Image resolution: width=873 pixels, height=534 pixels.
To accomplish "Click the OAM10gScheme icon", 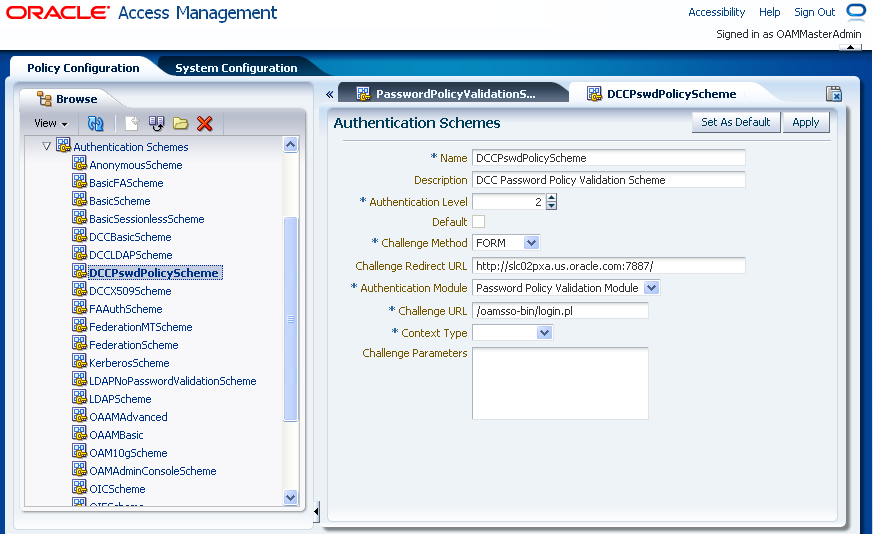I will [79, 452].
